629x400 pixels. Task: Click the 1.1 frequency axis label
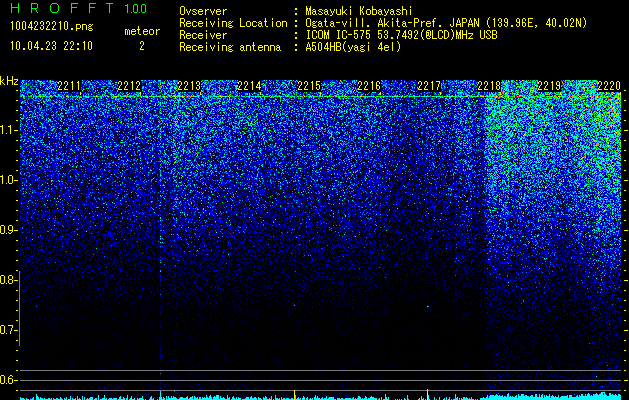pos(9,130)
